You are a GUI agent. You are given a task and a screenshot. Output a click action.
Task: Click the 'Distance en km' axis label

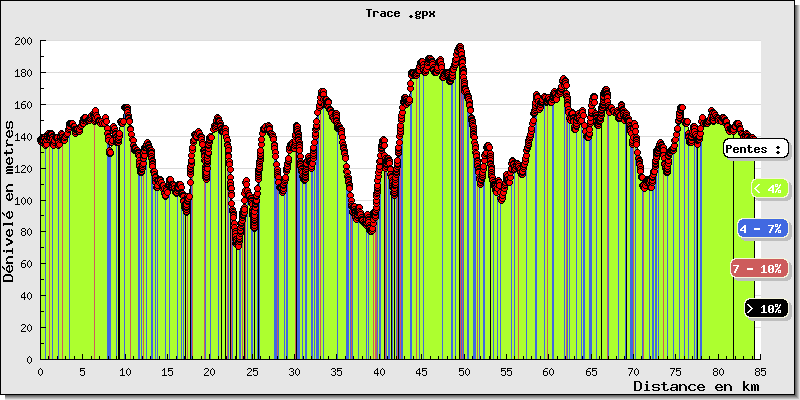coord(695,386)
